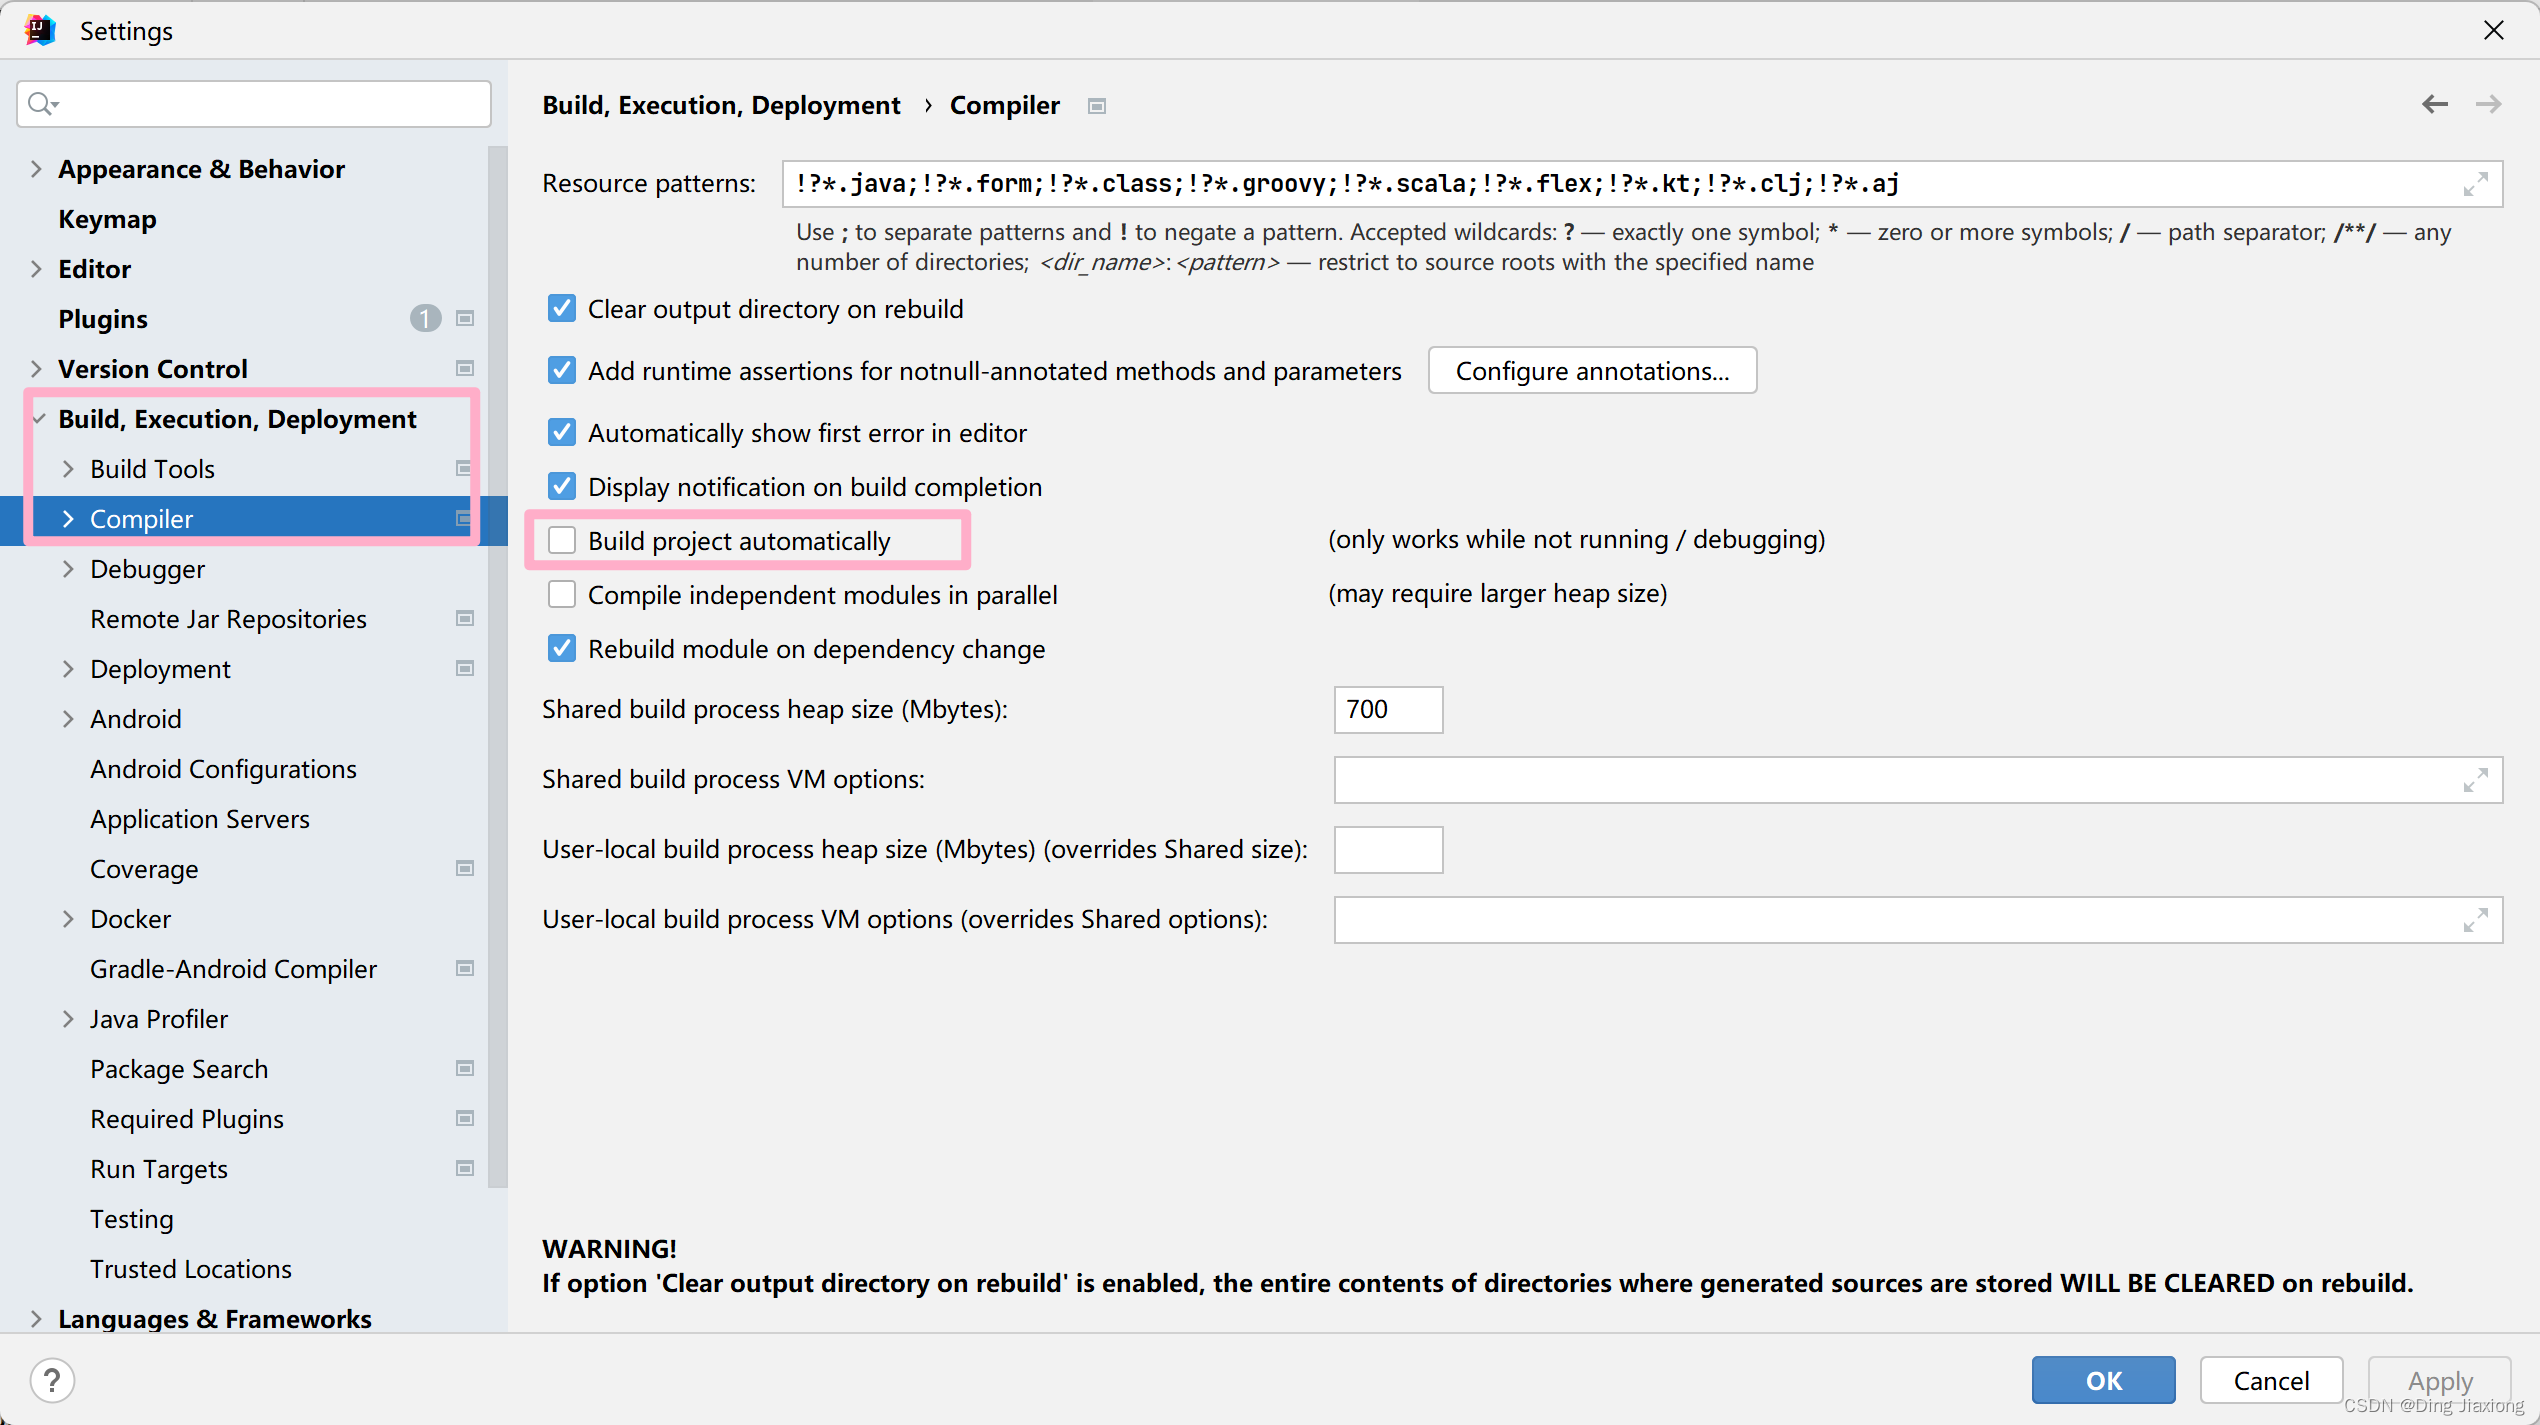Click User-local build process heap size field
The width and height of the screenshot is (2540, 1425).
1388,850
